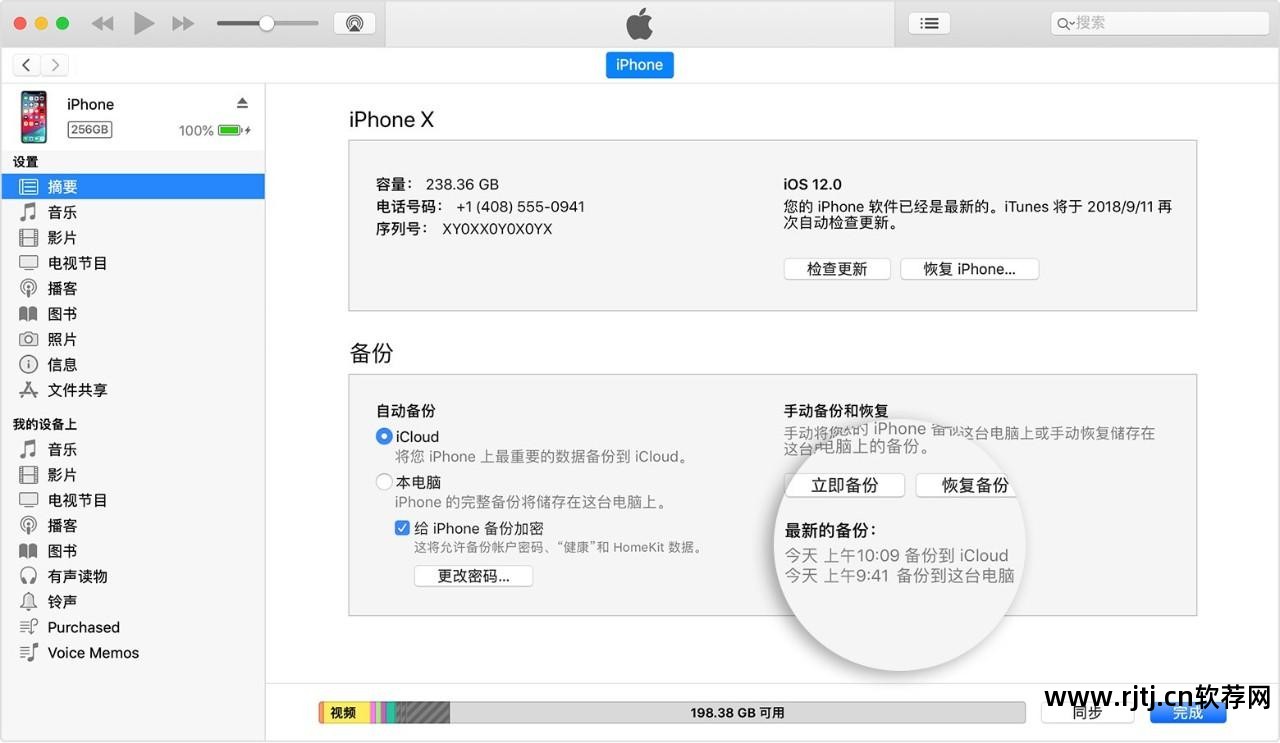Click the serial number XY0XX0Y0X0YX

(497, 229)
